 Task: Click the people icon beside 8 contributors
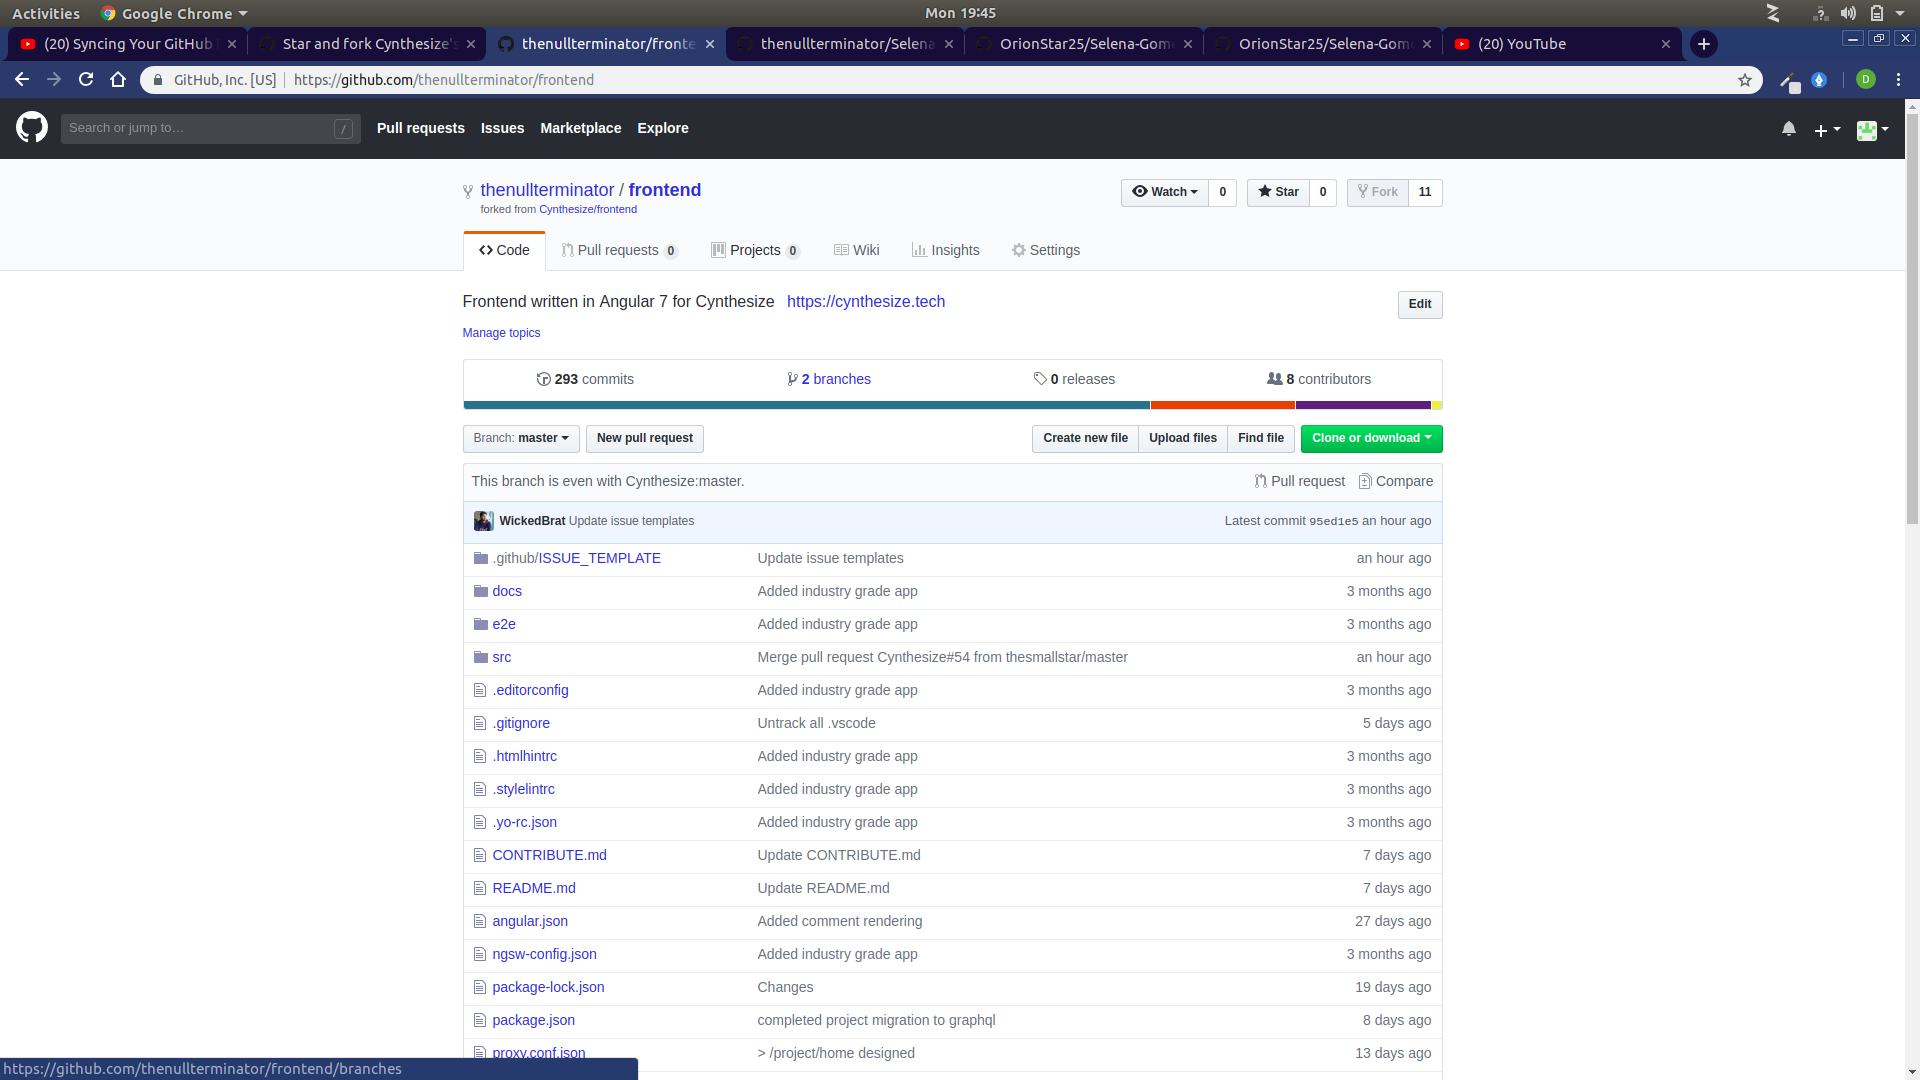click(1274, 379)
